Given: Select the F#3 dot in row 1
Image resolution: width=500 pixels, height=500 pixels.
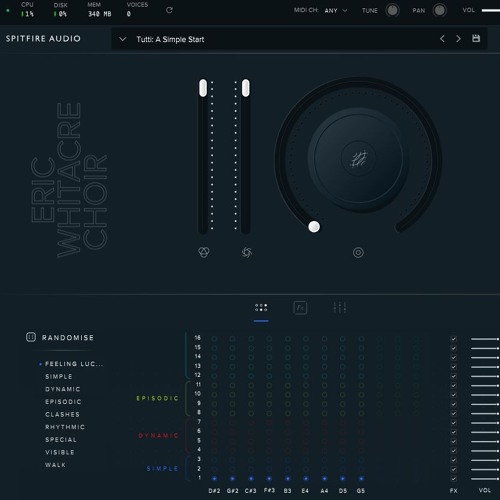Looking at the screenshot, I should coord(269,478).
